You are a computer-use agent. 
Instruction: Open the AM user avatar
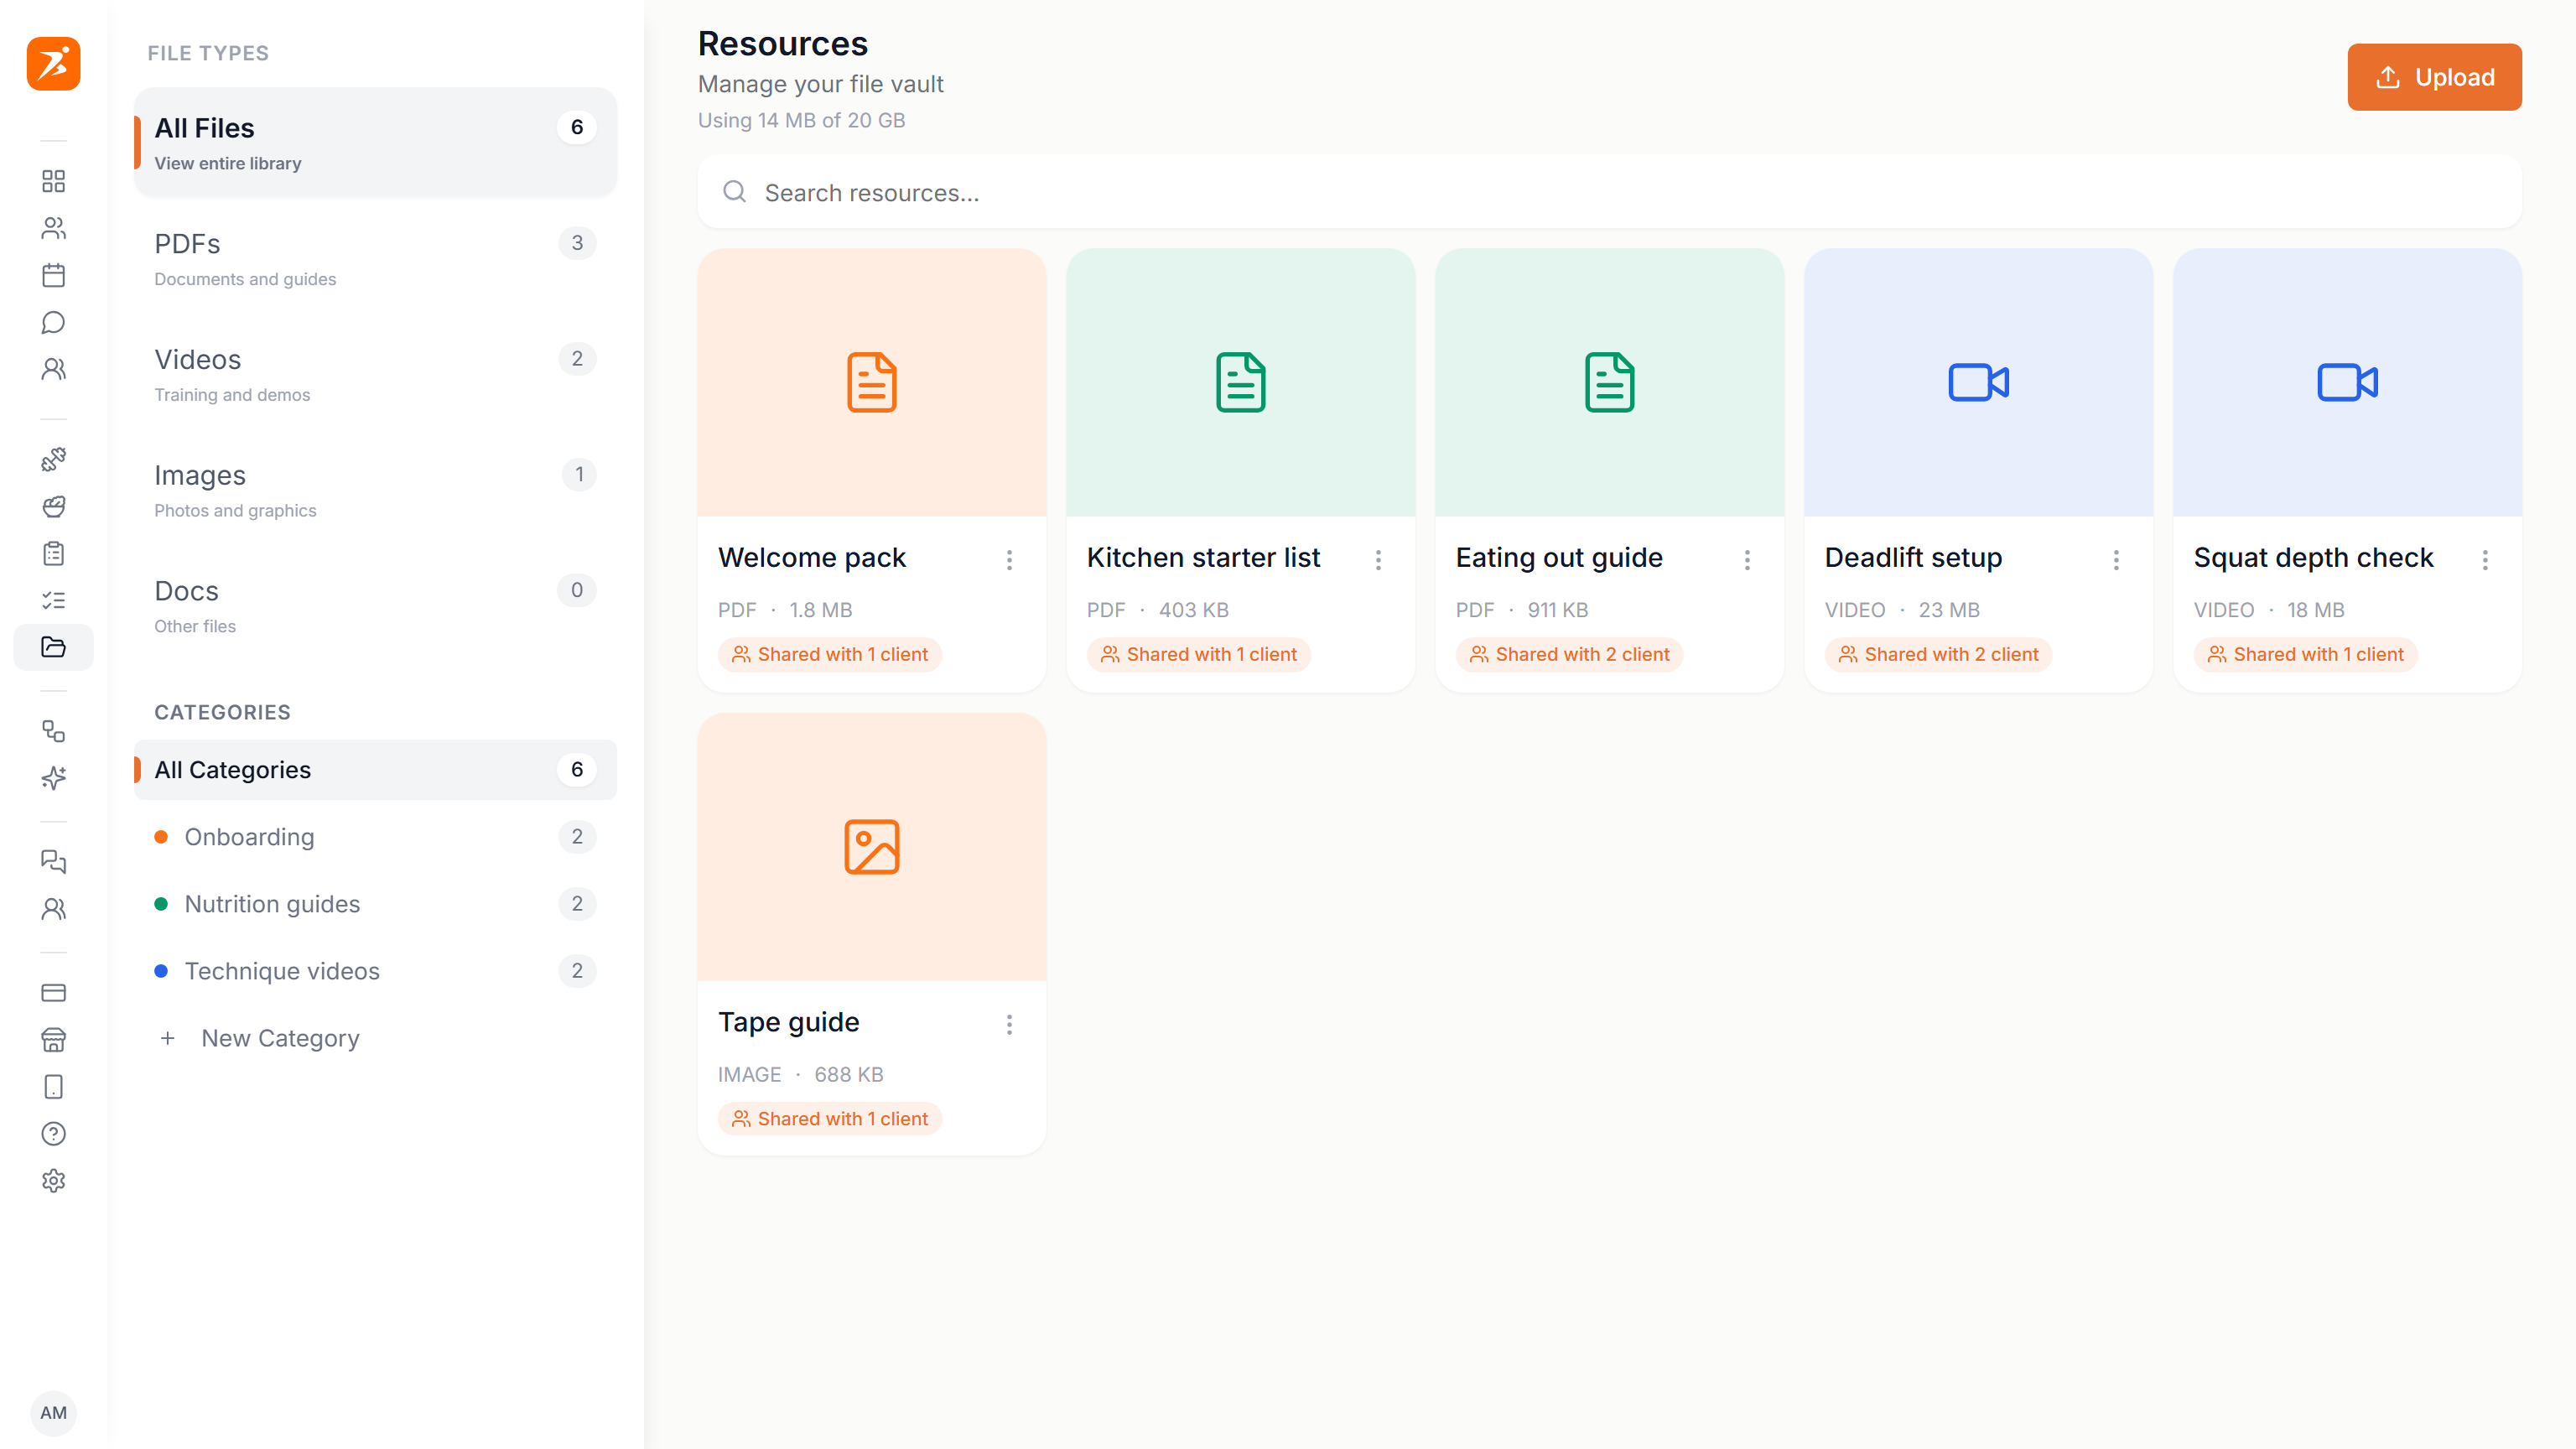coord(53,1413)
